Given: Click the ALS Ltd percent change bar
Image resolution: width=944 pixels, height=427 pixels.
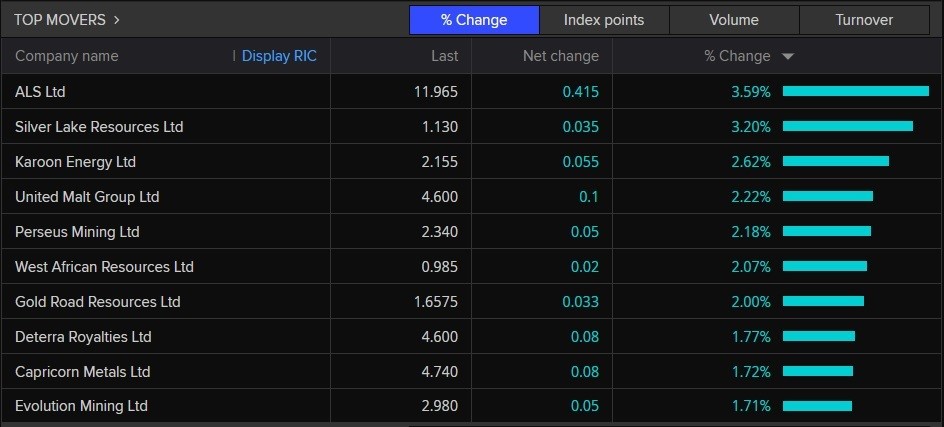Looking at the screenshot, I should pos(856,92).
